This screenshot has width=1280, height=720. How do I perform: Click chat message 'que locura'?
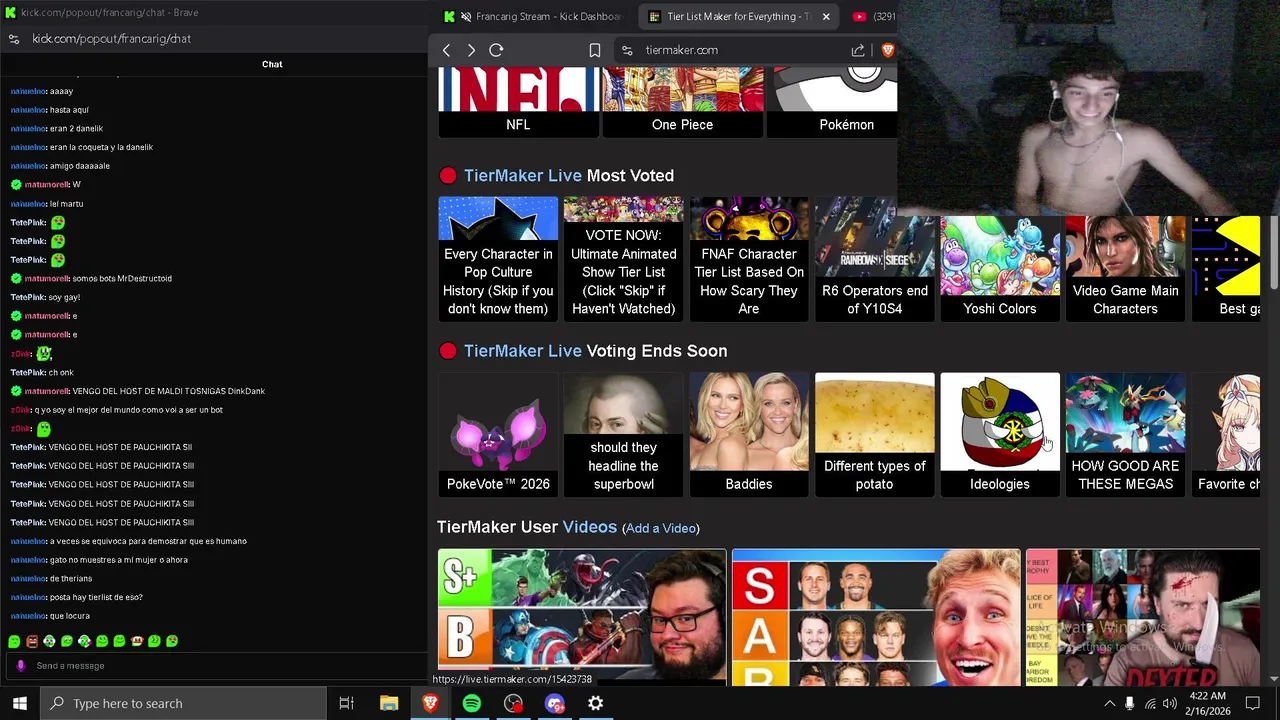pyautogui.click(x=69, y=616)
